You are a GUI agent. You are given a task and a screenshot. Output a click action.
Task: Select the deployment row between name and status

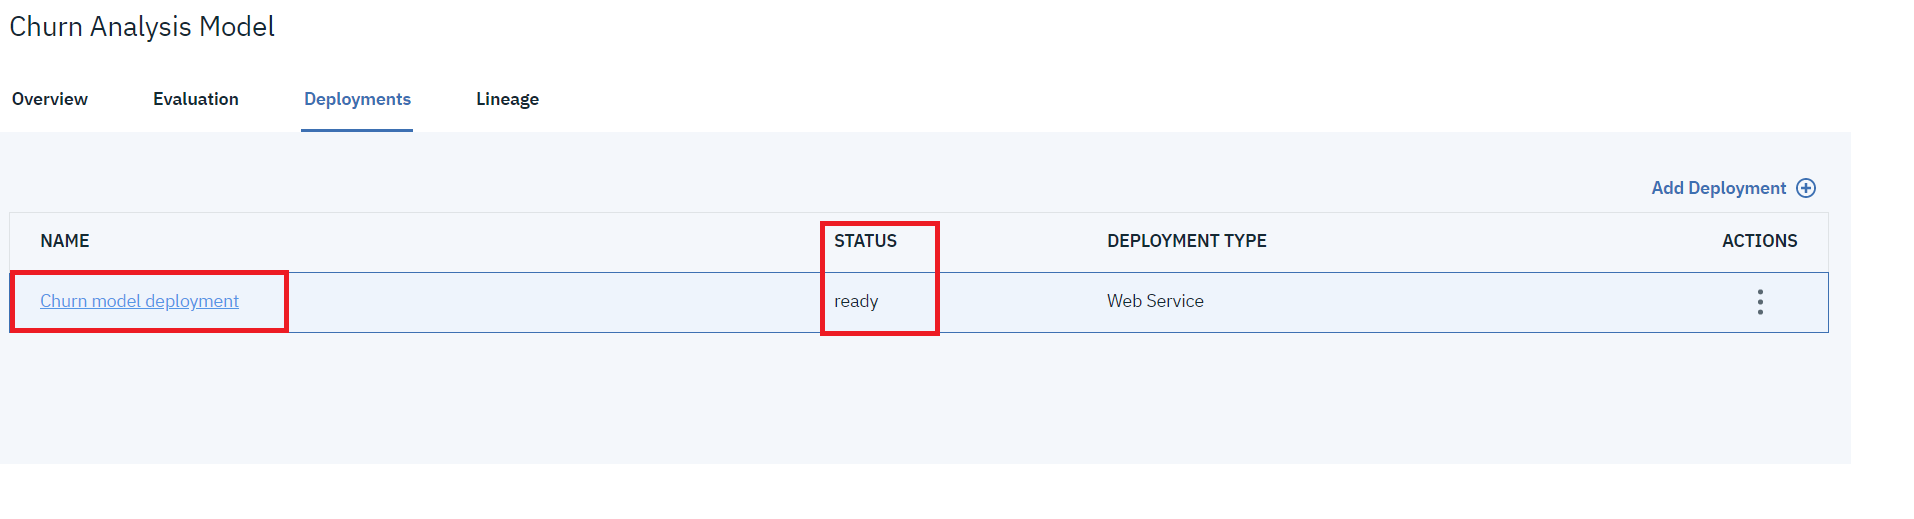tap(550, 302)
